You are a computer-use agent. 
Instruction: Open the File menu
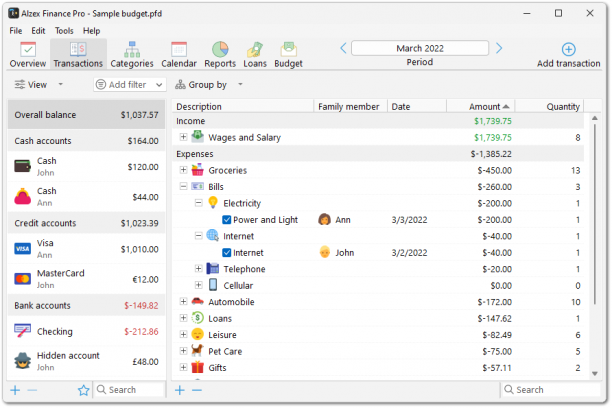[x=16, y=30]
